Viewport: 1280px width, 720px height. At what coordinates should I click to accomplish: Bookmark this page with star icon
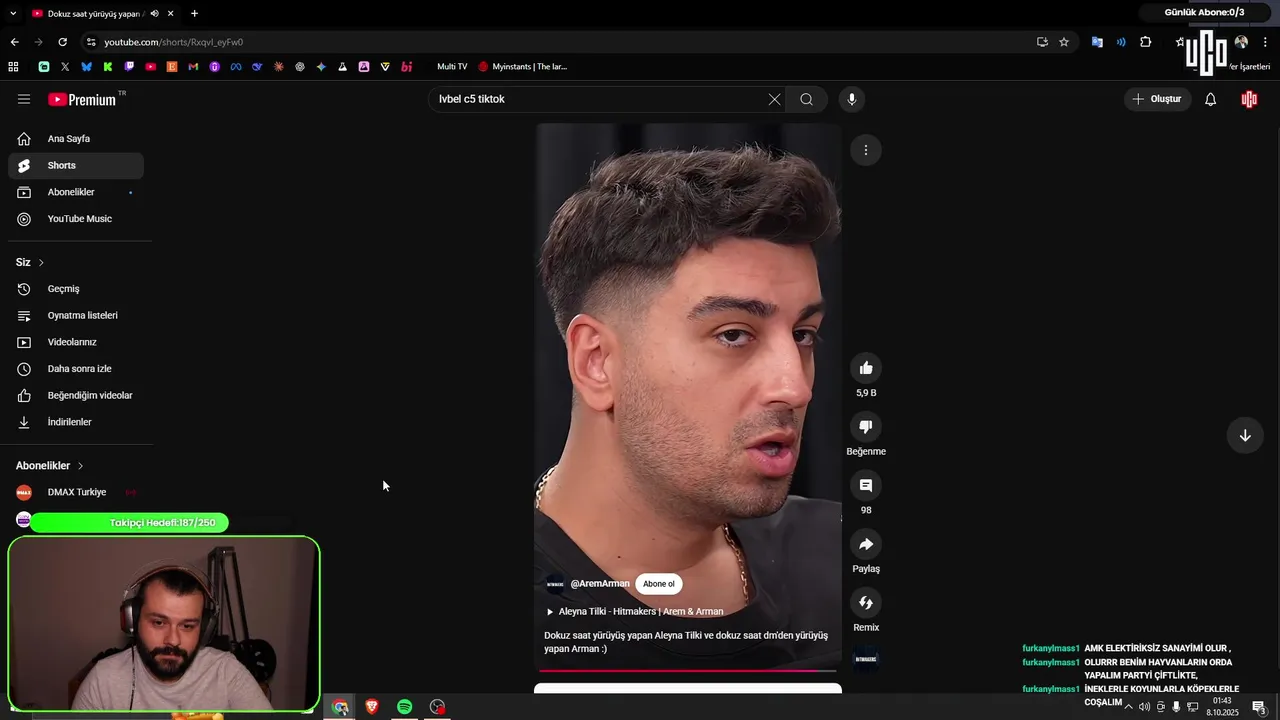click(1064, 42)
